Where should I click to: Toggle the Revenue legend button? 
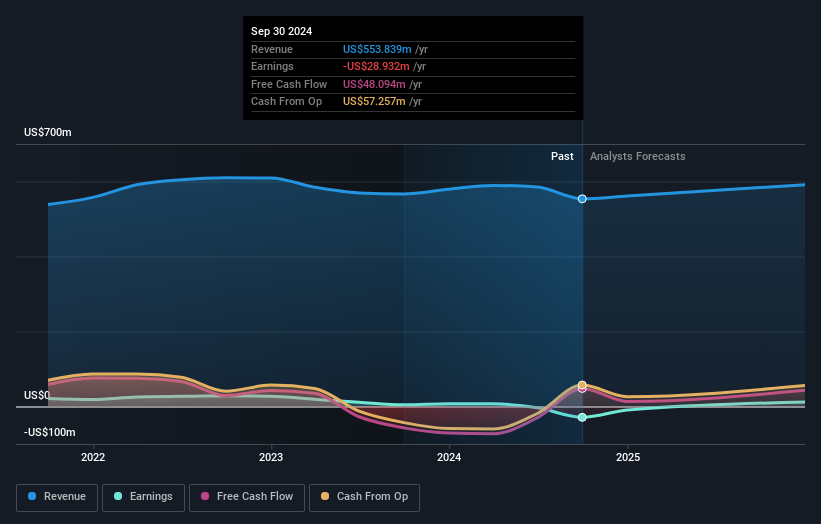(x=57, y=497)
